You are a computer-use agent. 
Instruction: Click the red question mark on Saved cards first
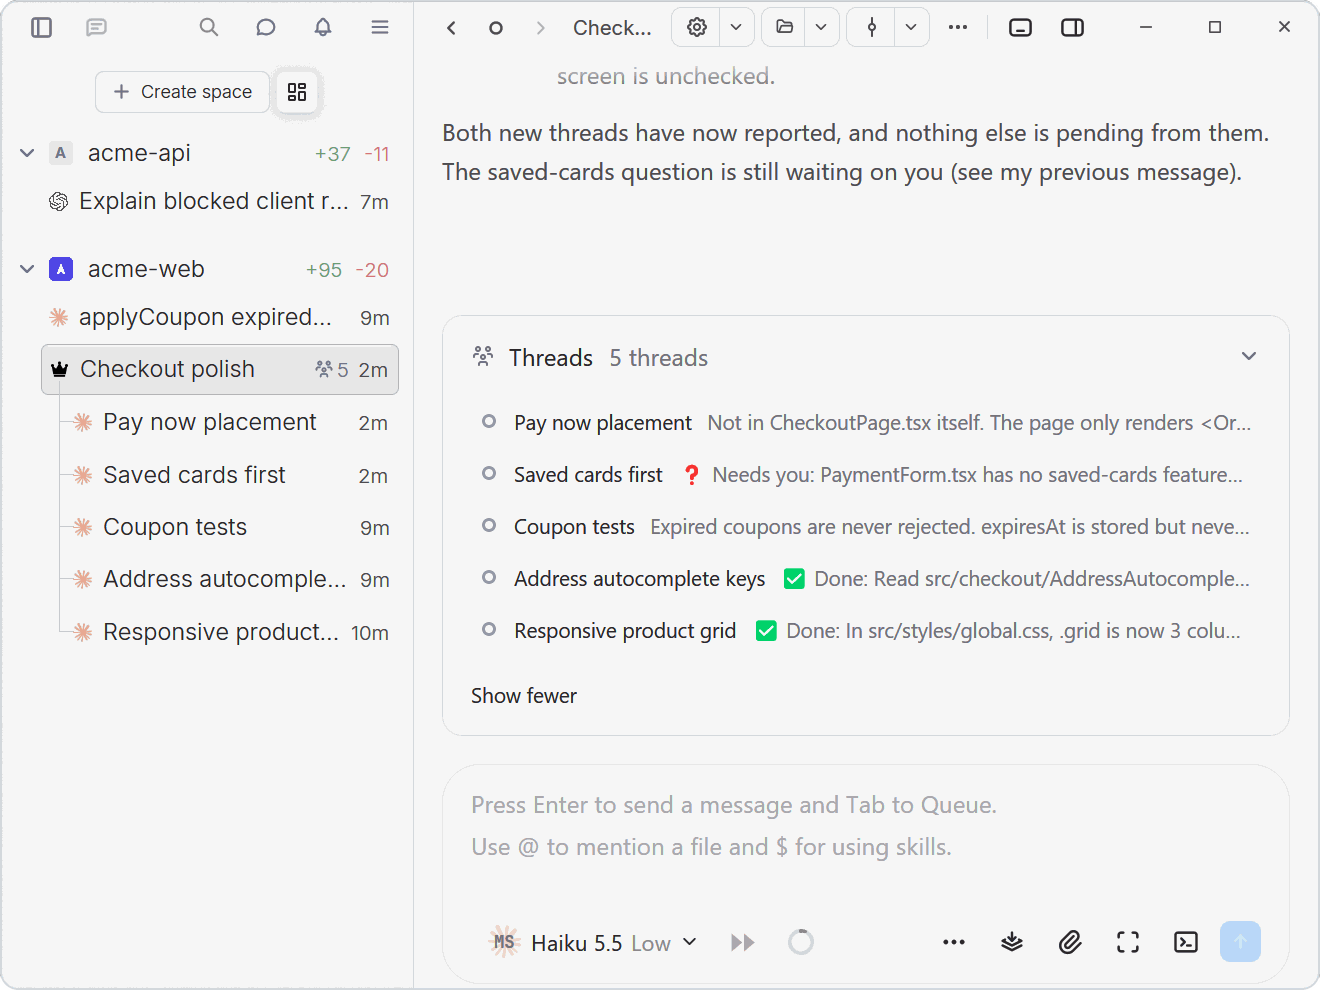691,475
